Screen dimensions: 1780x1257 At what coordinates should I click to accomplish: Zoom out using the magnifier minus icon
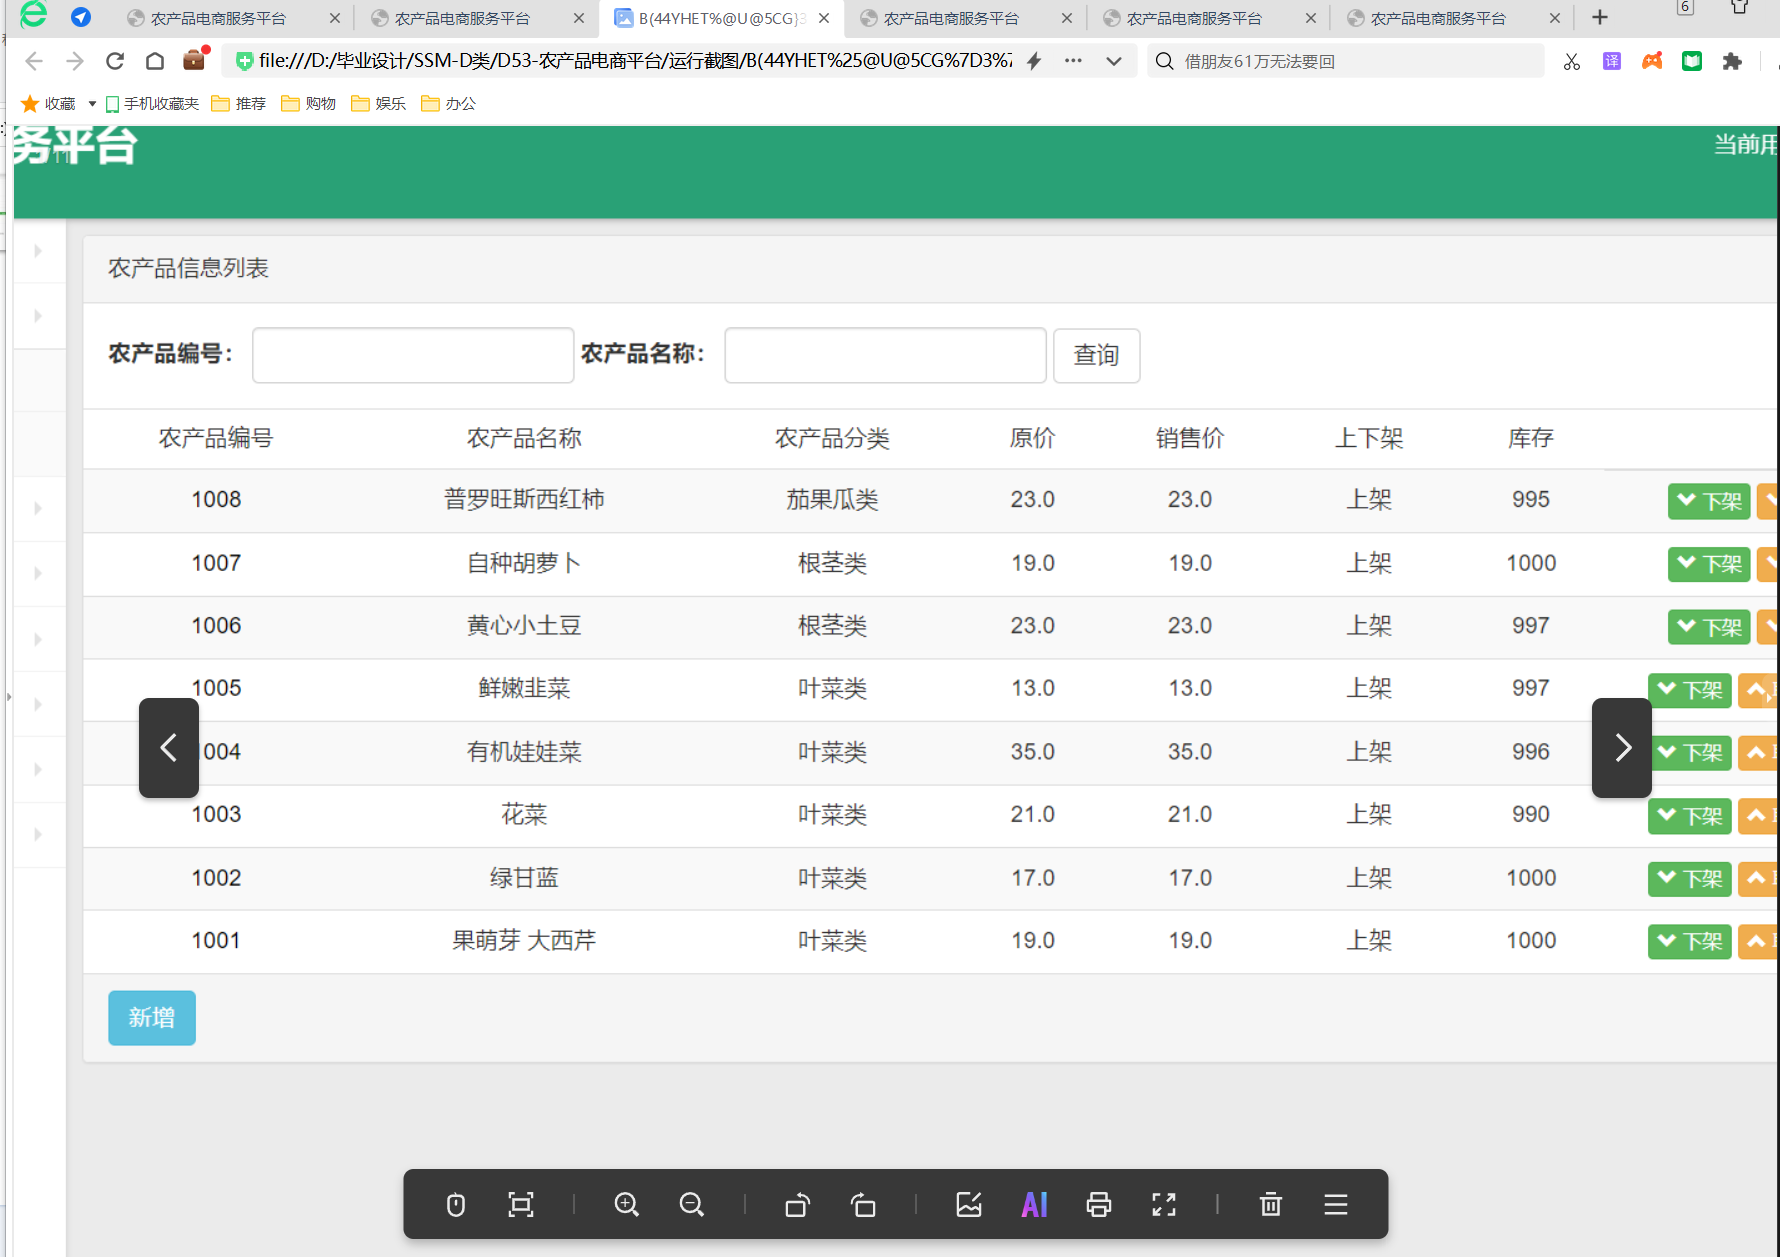pos(692,1204)
